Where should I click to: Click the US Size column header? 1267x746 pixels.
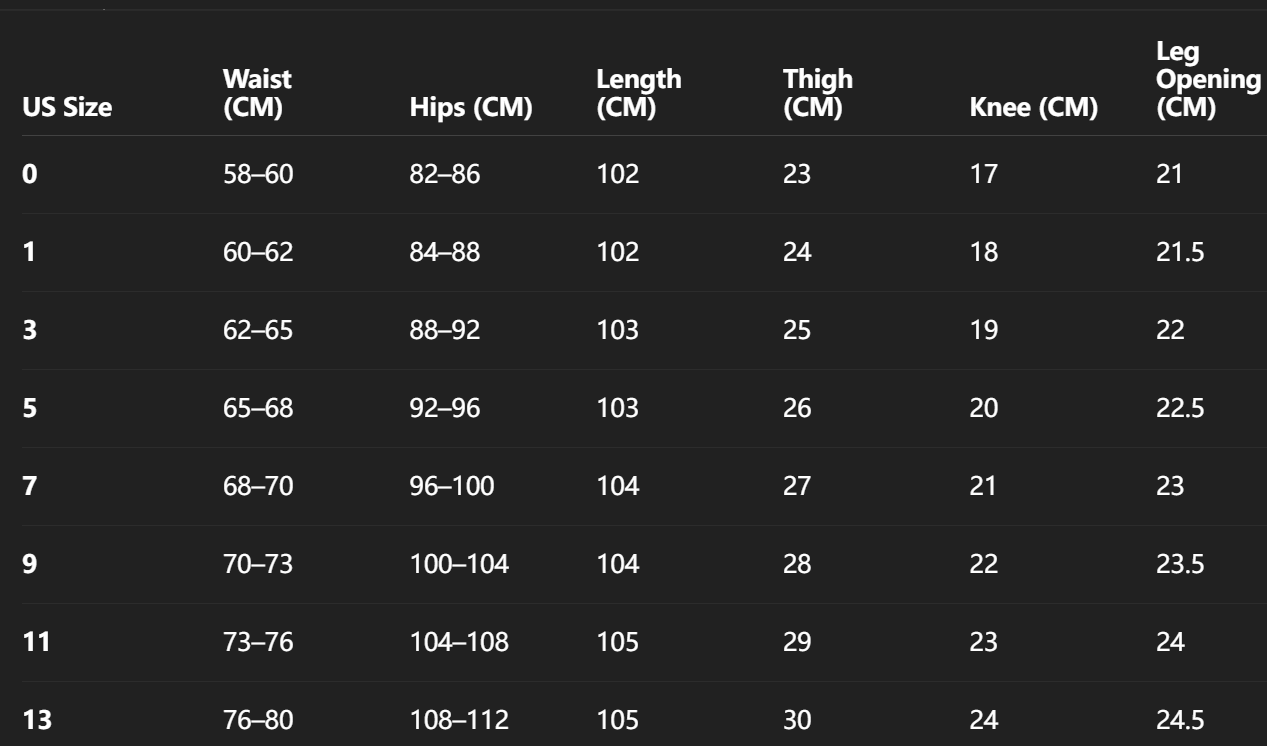pyautogui.click(x=66, y=109)
